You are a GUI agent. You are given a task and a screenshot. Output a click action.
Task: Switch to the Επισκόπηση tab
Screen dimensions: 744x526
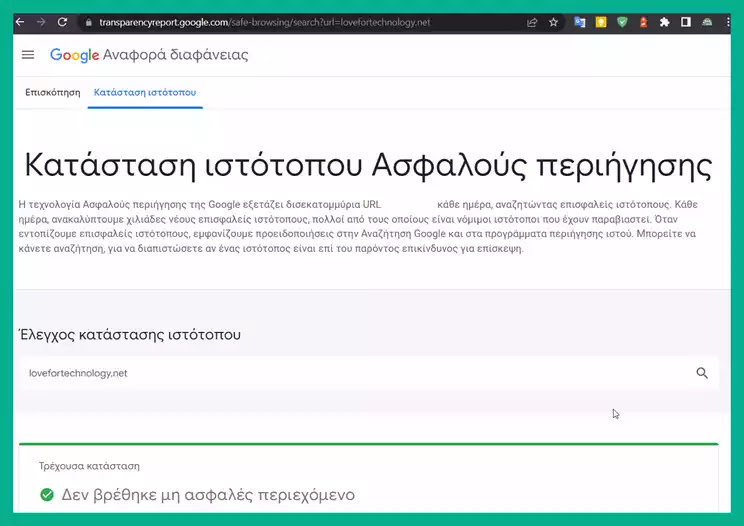click(x=53, y=92)
